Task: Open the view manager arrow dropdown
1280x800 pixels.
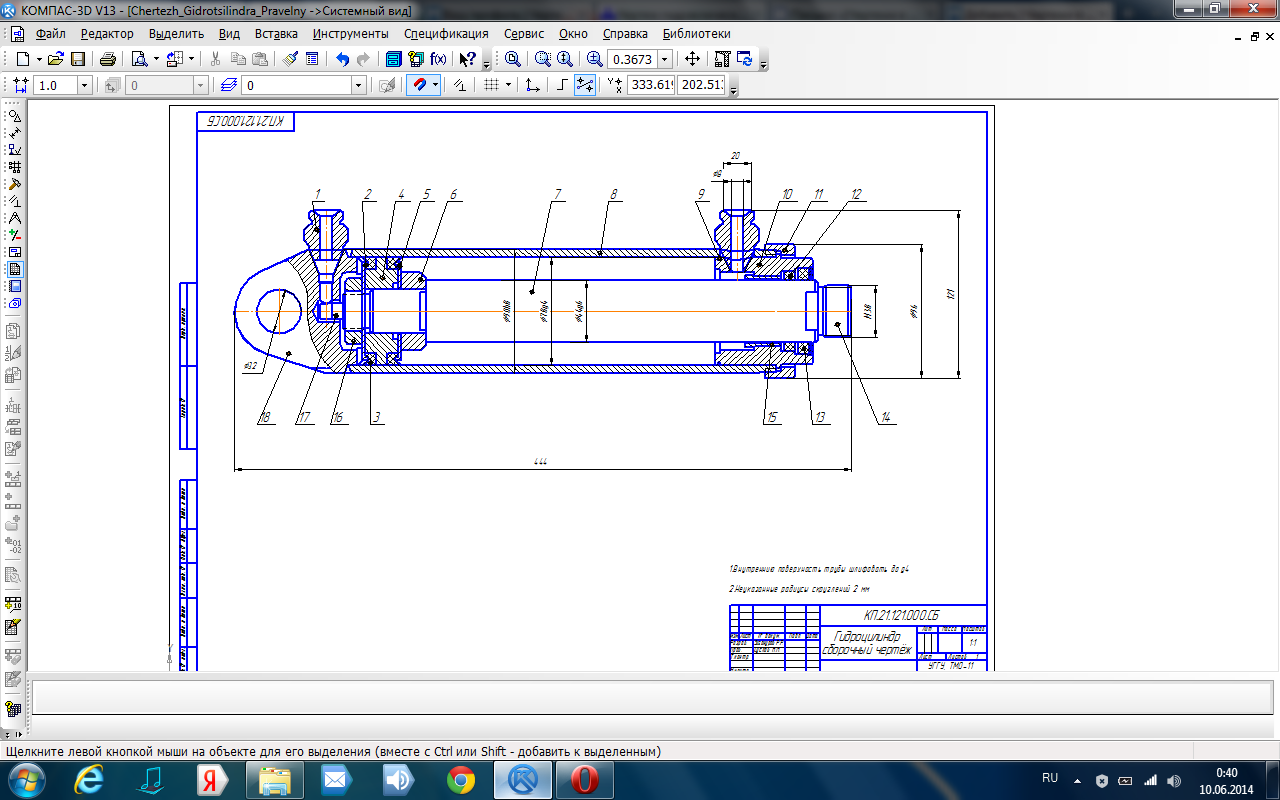Action: 192,59
